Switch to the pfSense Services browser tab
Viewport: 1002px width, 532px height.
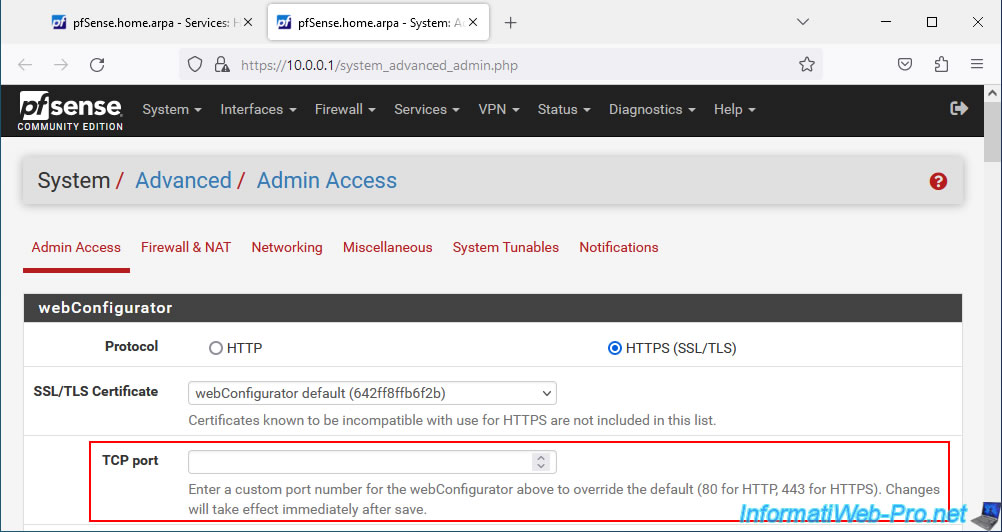(151, 23)
